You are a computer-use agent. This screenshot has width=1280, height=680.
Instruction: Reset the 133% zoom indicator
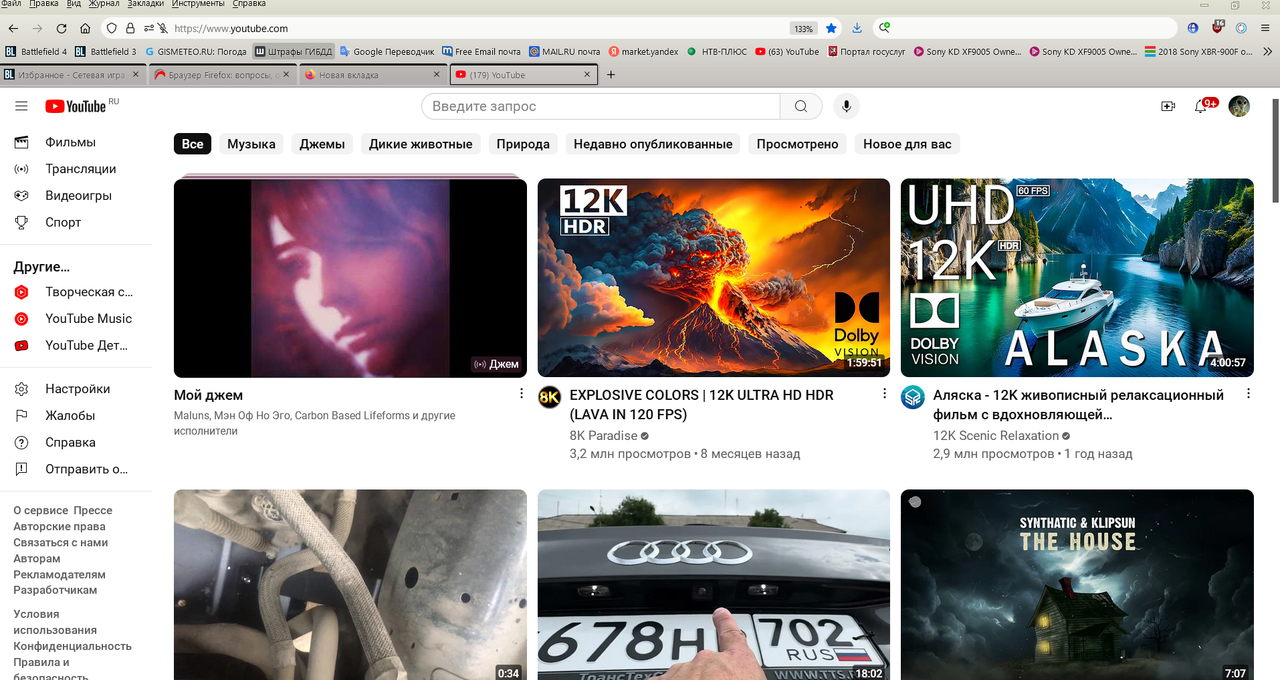point(803,29)
